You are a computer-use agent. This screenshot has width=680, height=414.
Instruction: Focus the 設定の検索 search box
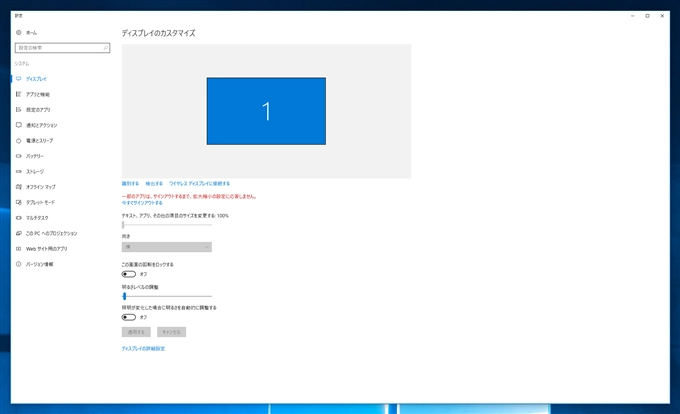click(62, 48)
